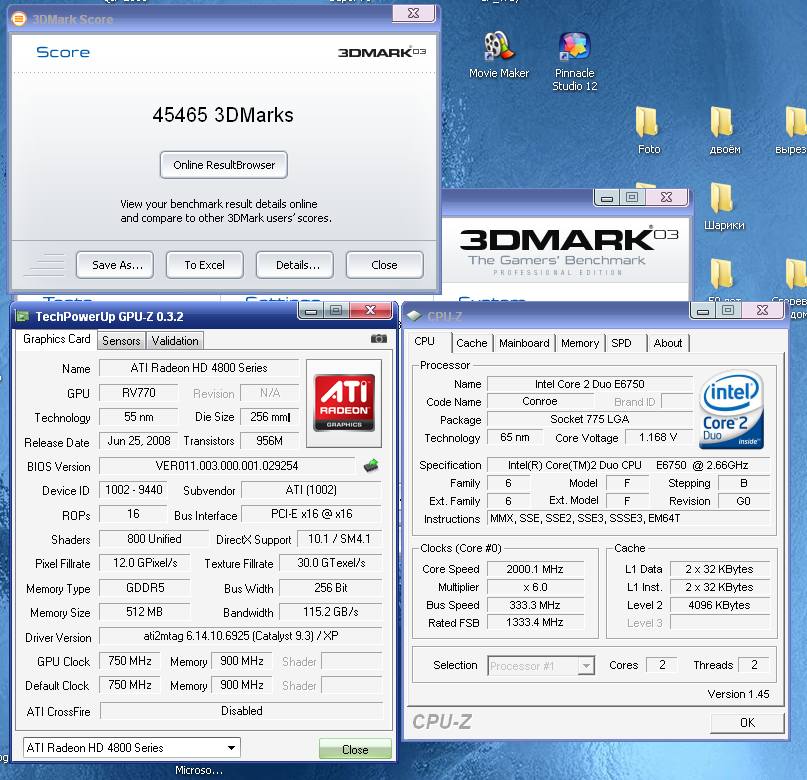Export score with To Excel button
Screen dimensions: 807x780
pos(205,265)
